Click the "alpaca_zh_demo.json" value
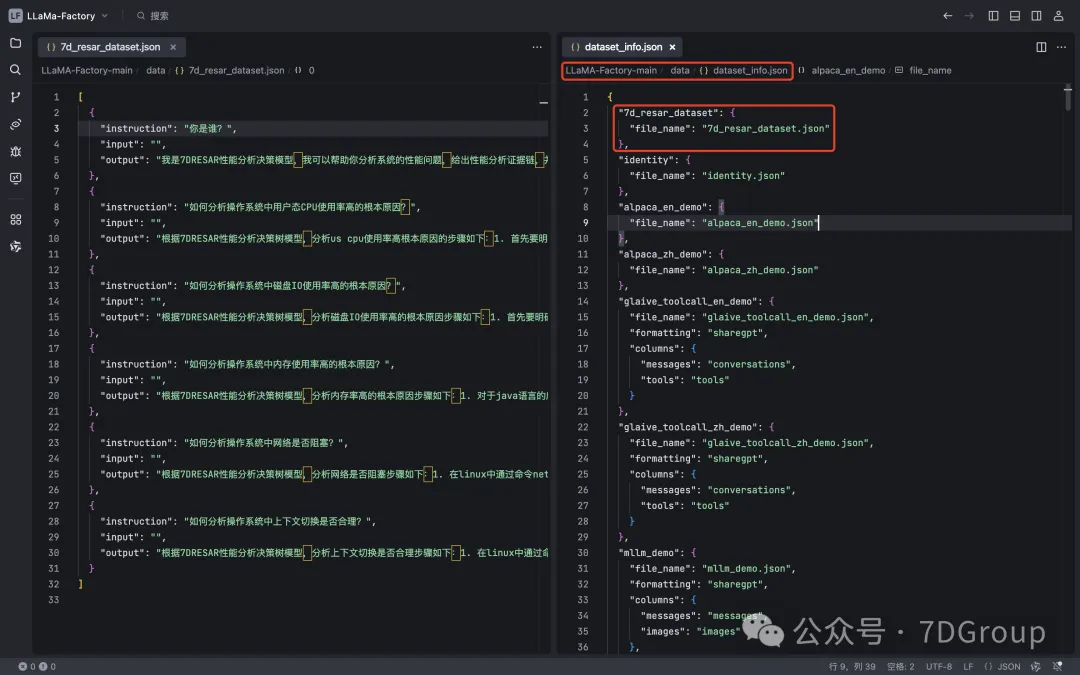 760,270
